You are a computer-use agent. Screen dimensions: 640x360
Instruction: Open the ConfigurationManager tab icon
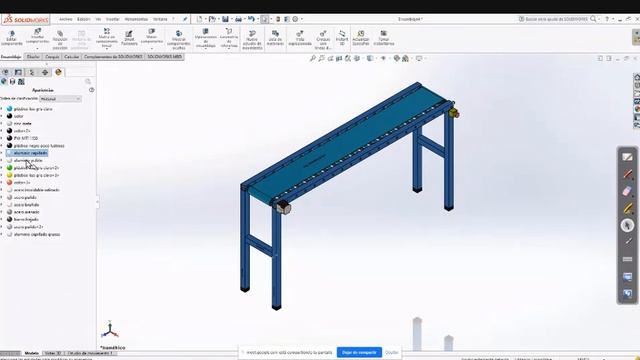coord(31,72)
